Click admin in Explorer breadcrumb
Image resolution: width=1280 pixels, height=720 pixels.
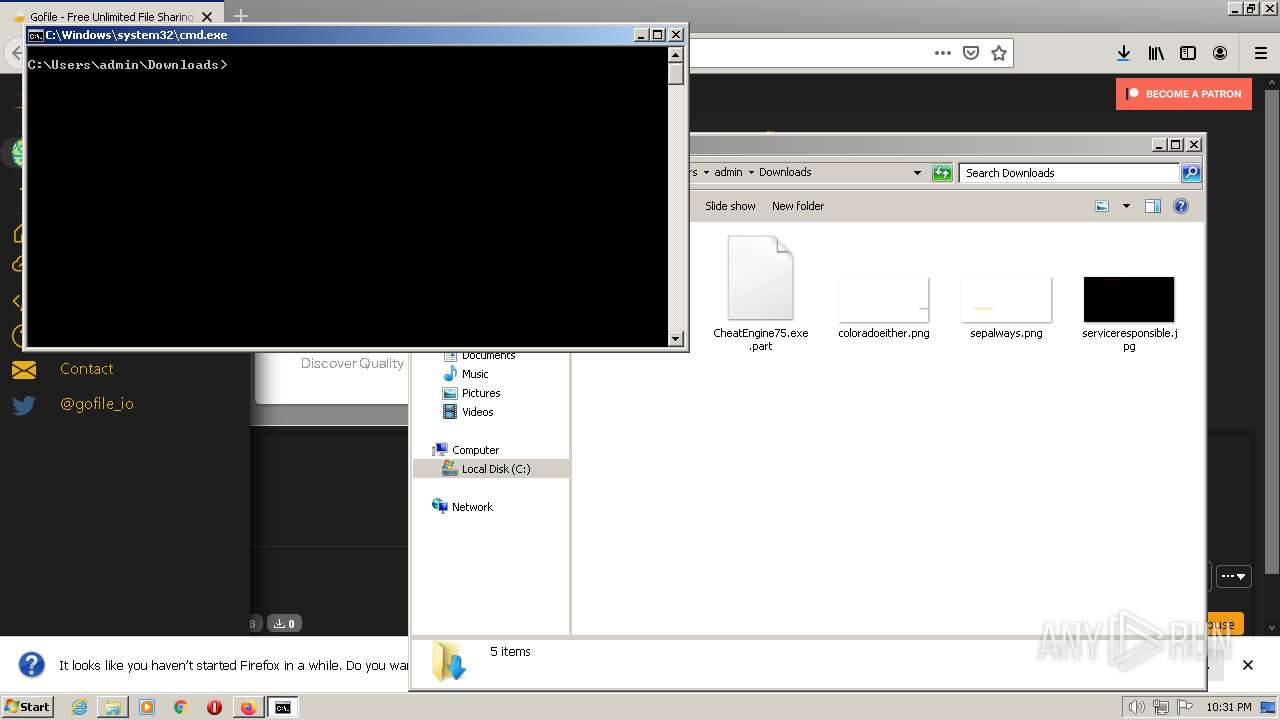pyautogui.click(x=728, y=172)
